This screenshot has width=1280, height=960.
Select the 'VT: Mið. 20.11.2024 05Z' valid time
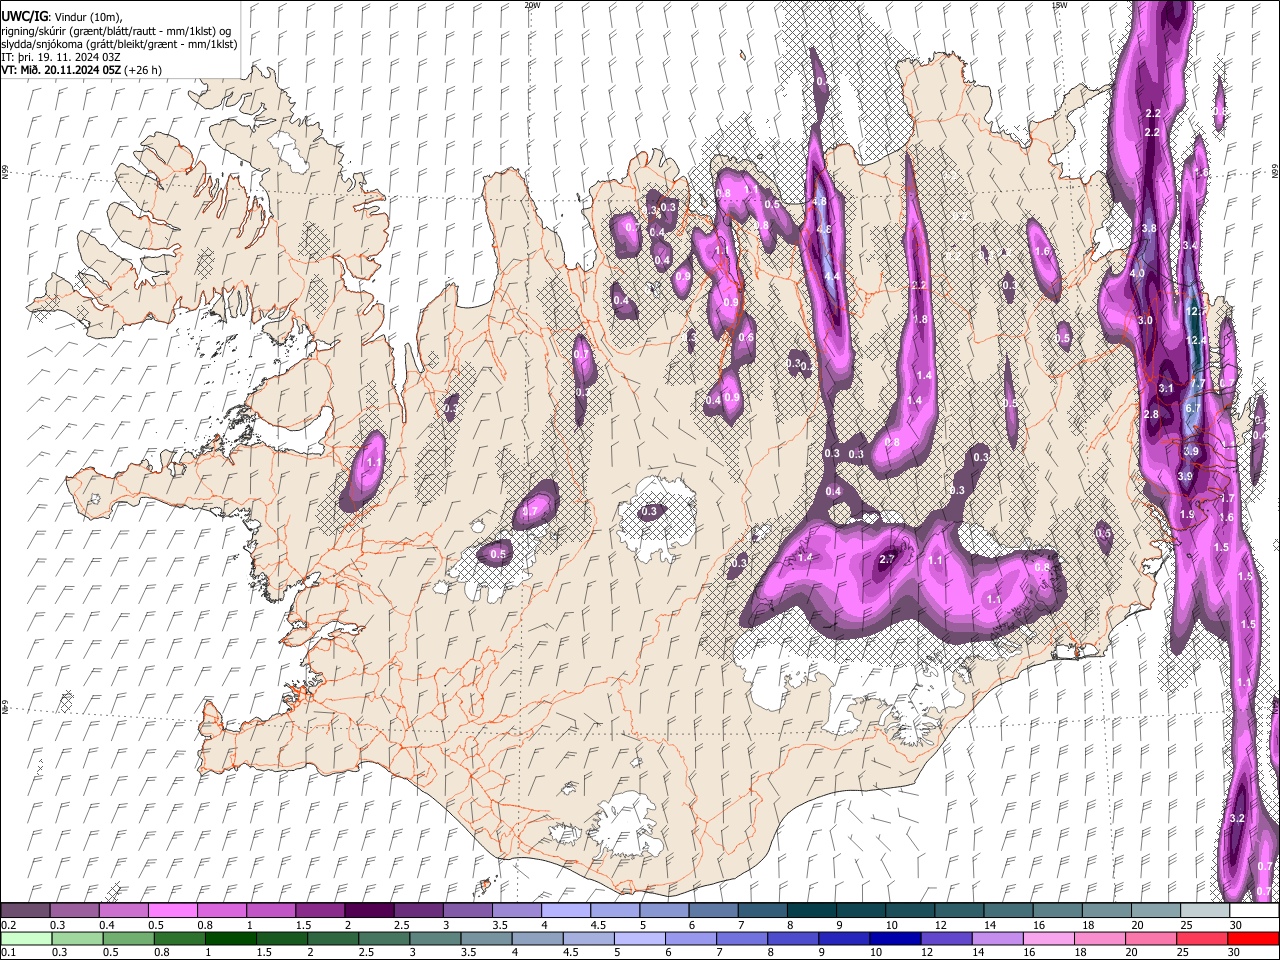tap(61, 70)
